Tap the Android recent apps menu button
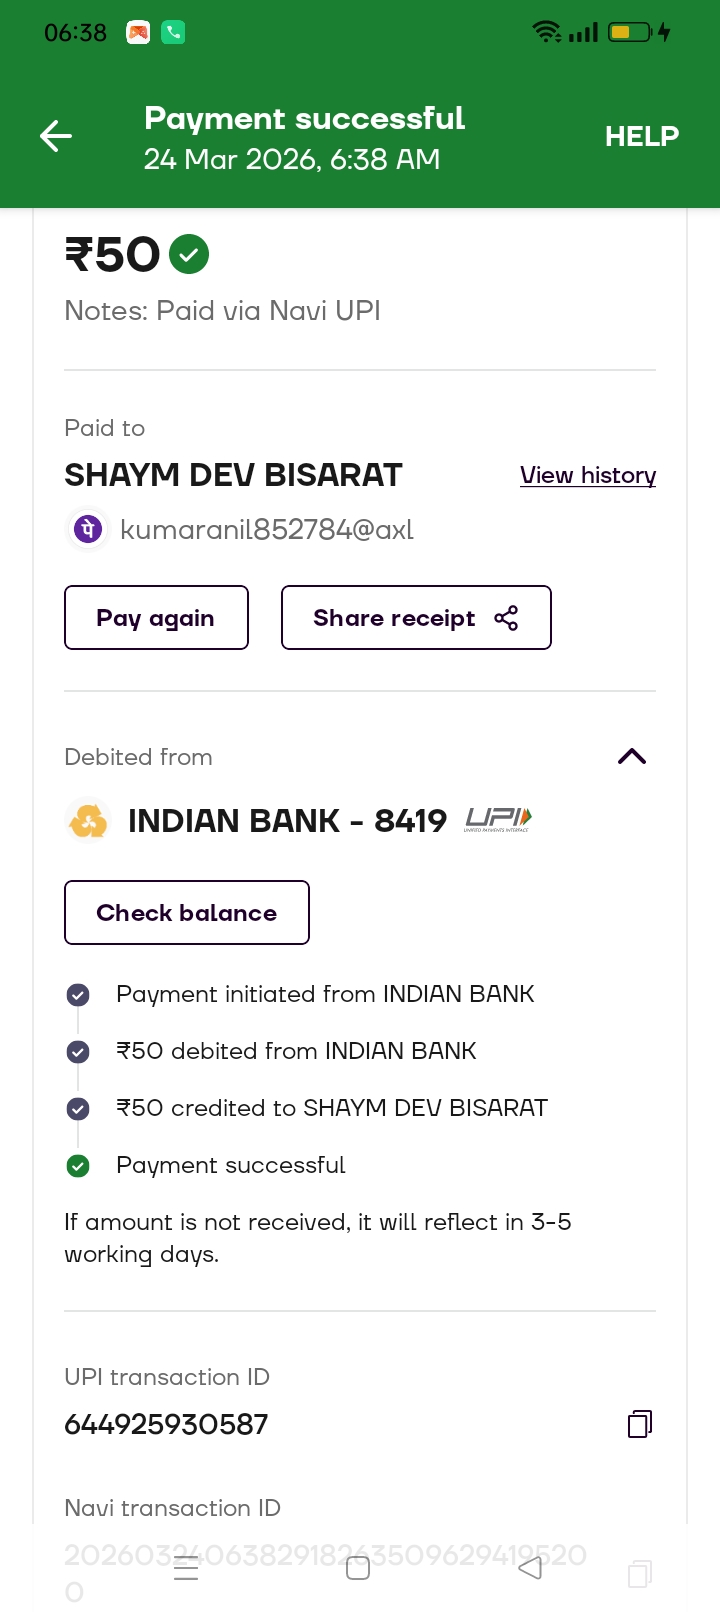Screen dimensions: 720x1612 click(186, 1569)
